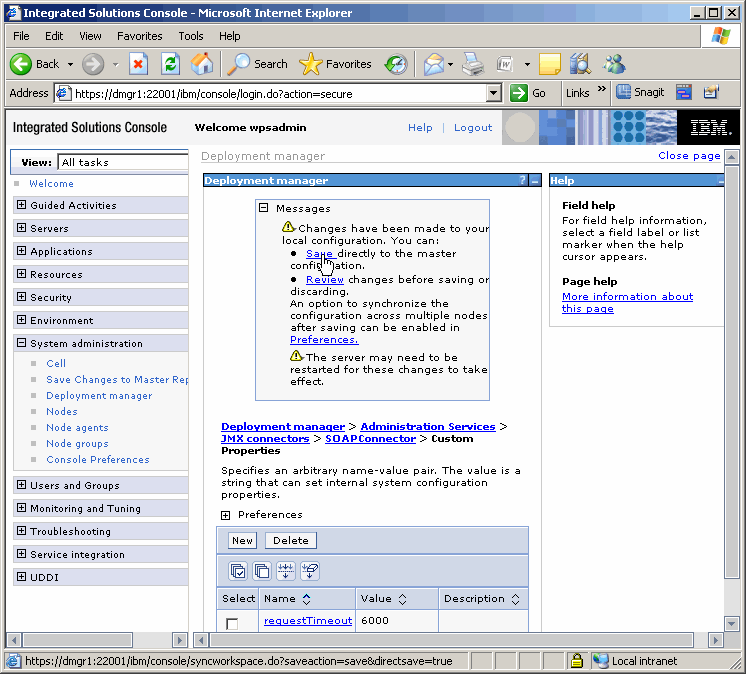Go to the browser Home page icon
The width and height of the screenshot is (746, 674).
pyautogui.click(x=202, y=64)
